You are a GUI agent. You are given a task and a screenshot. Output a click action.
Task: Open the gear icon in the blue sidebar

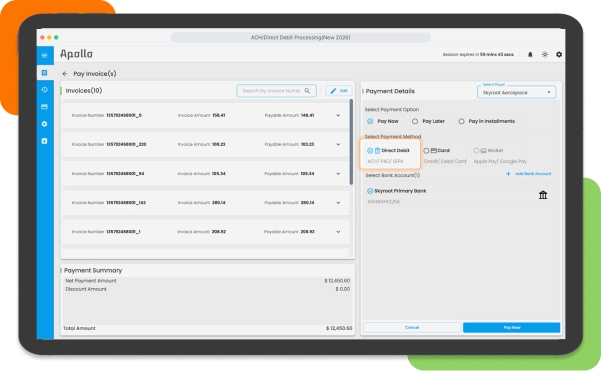point(44,124)
